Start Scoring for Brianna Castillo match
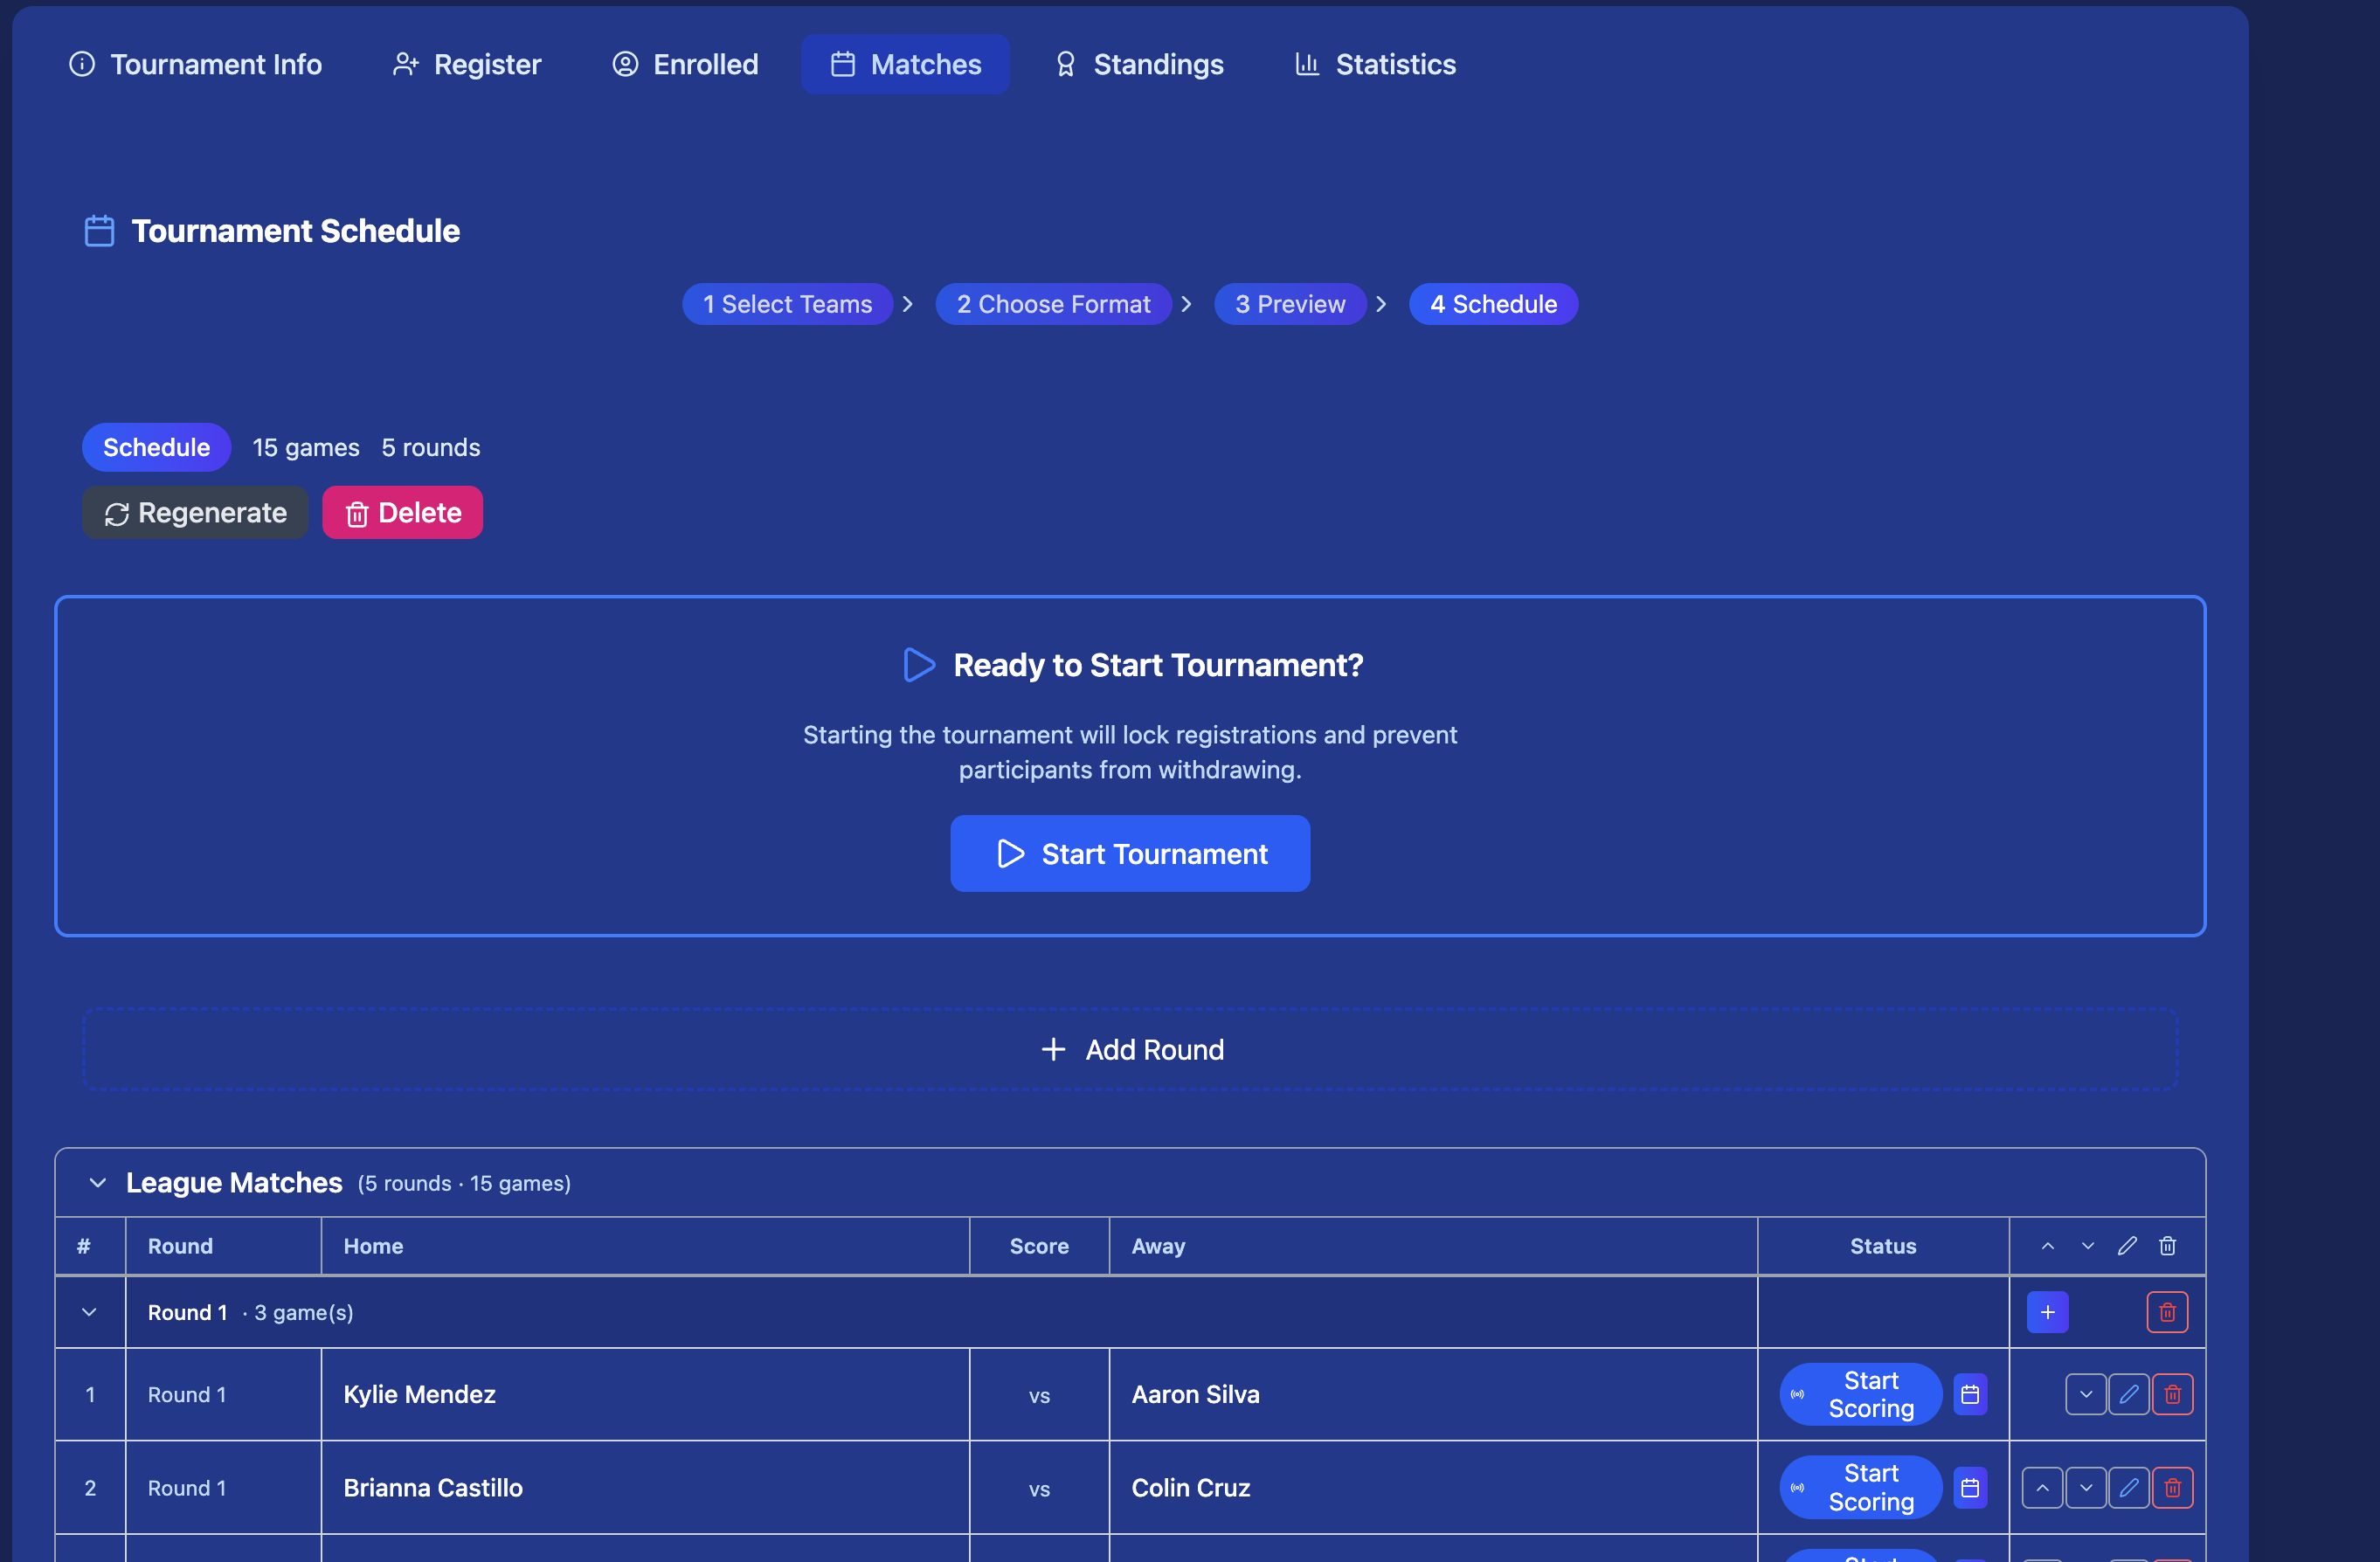The height and width of the screenshot is (1562, 2380). click(1860, 1488)
